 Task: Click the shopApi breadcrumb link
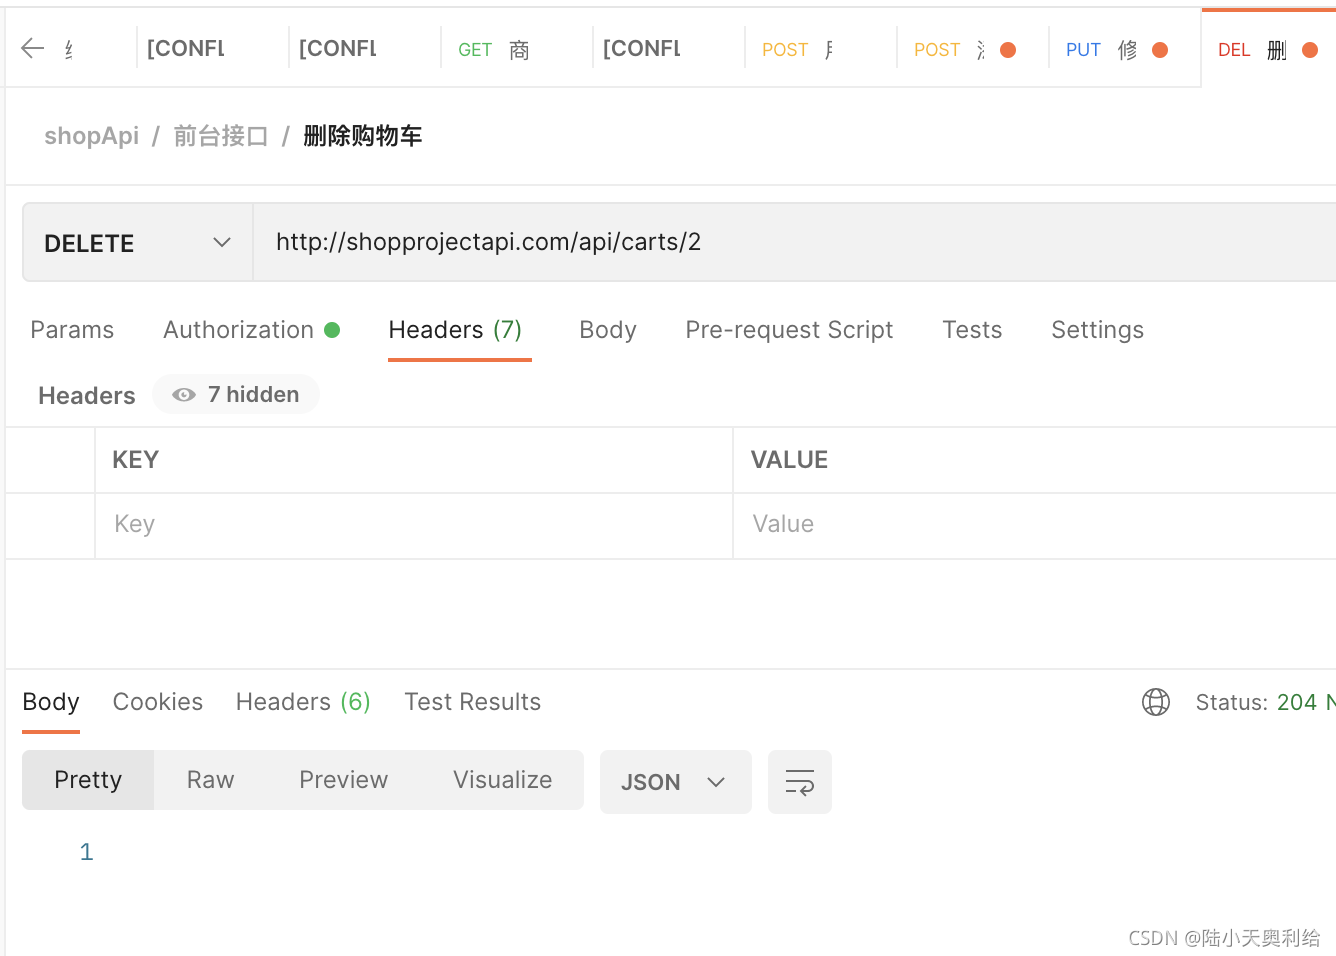click(x=91, y=136)
